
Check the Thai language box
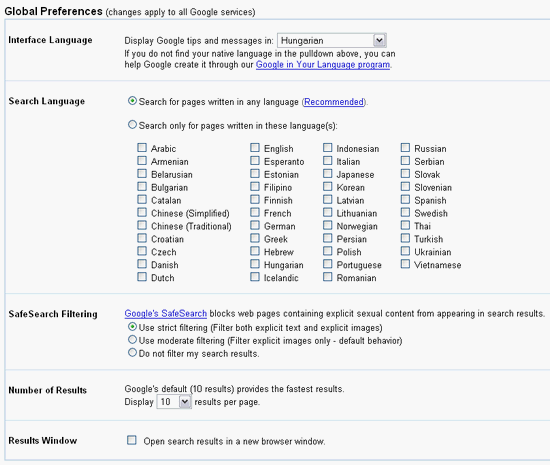pos(405,225)
